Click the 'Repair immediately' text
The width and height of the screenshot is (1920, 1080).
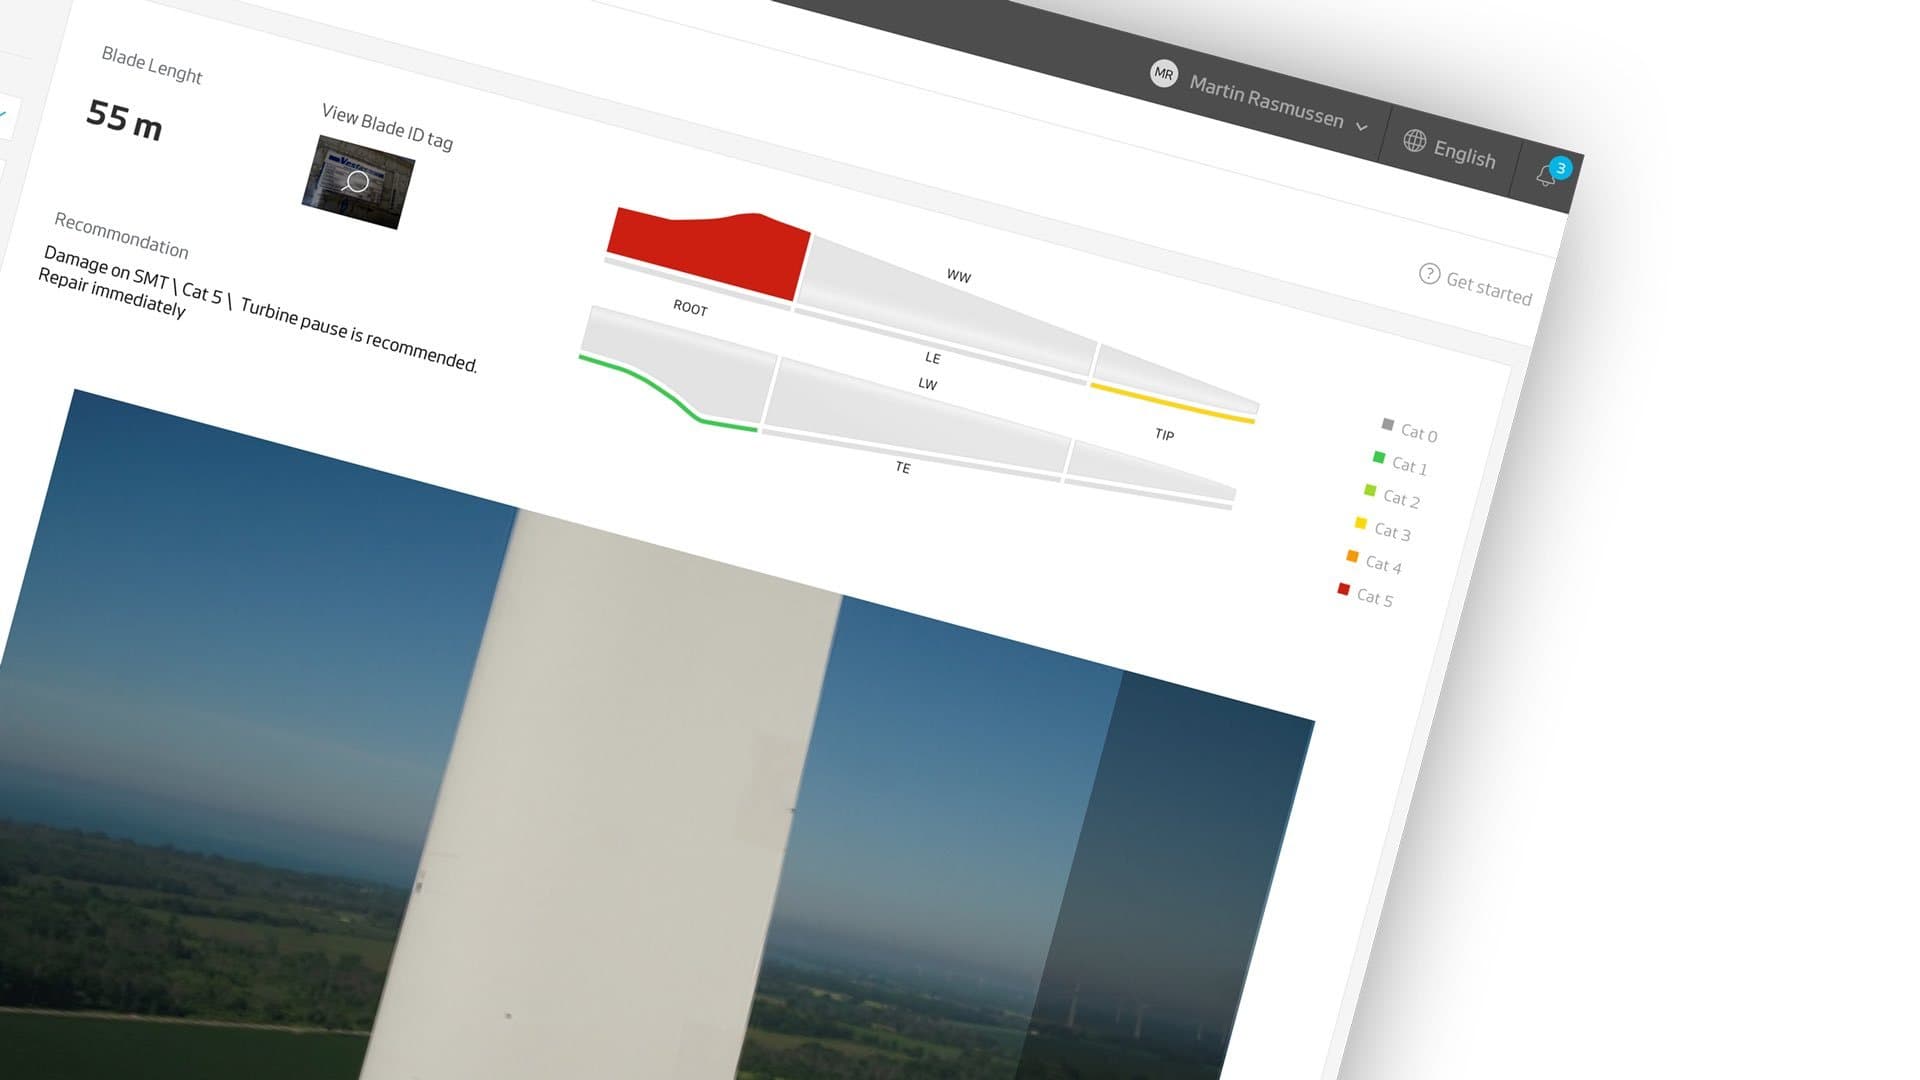112,293
